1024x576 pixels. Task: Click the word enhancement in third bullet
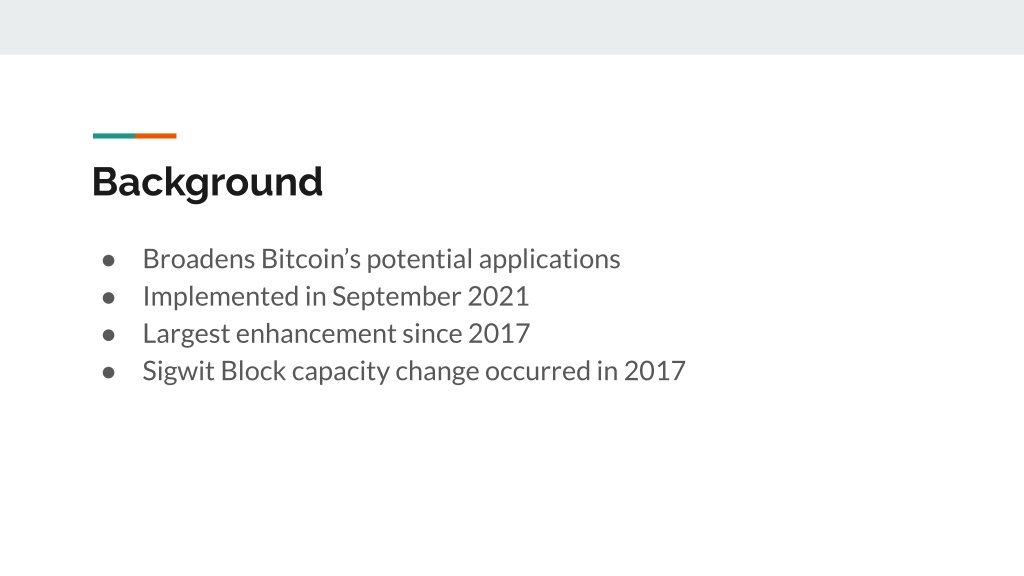point(317,334)
